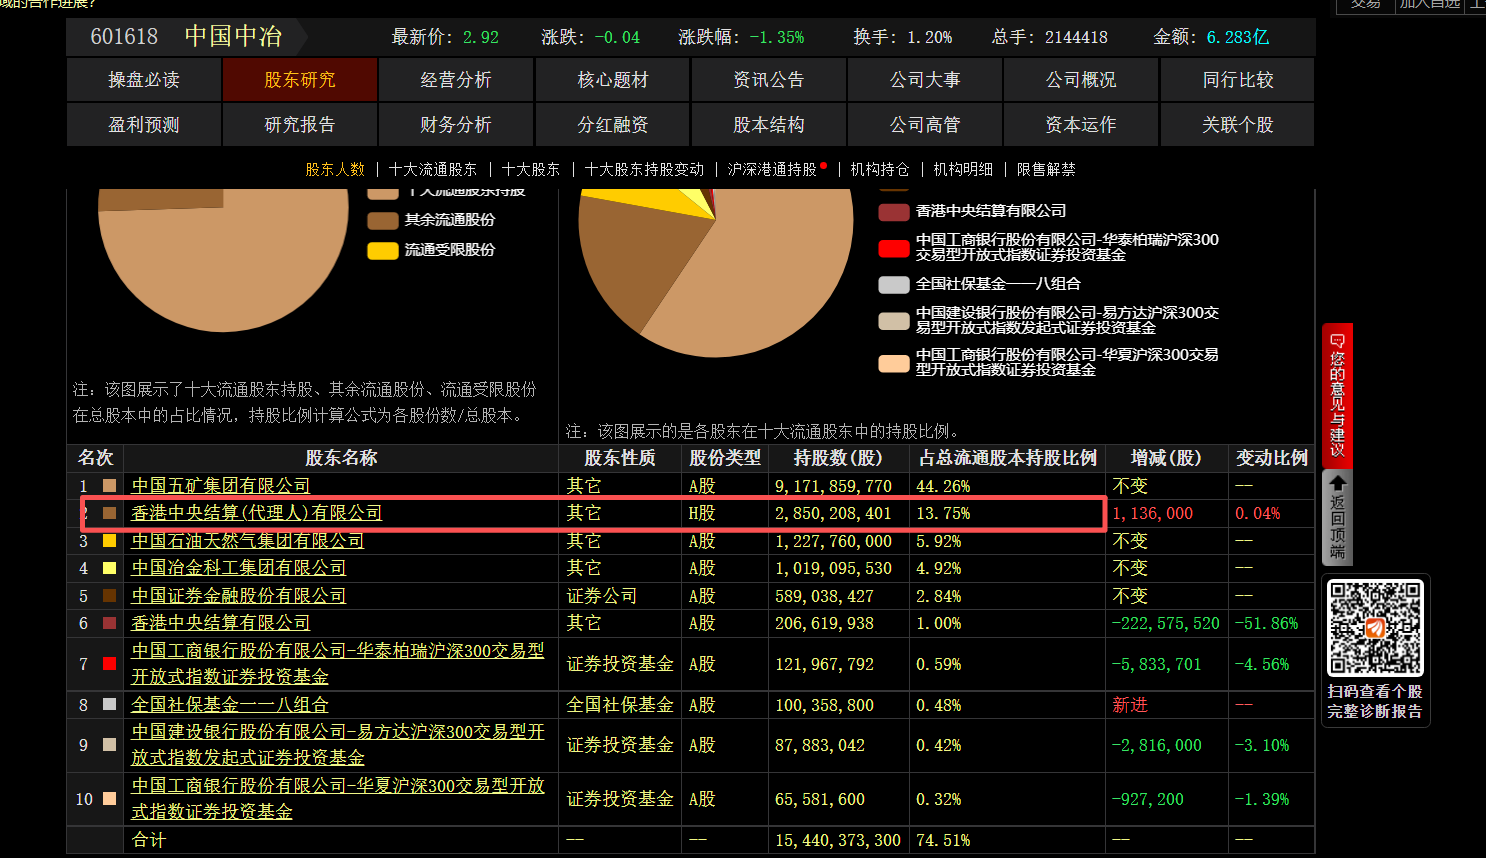
Task: Open the 研究报告 tab
Action: [300, 125]
